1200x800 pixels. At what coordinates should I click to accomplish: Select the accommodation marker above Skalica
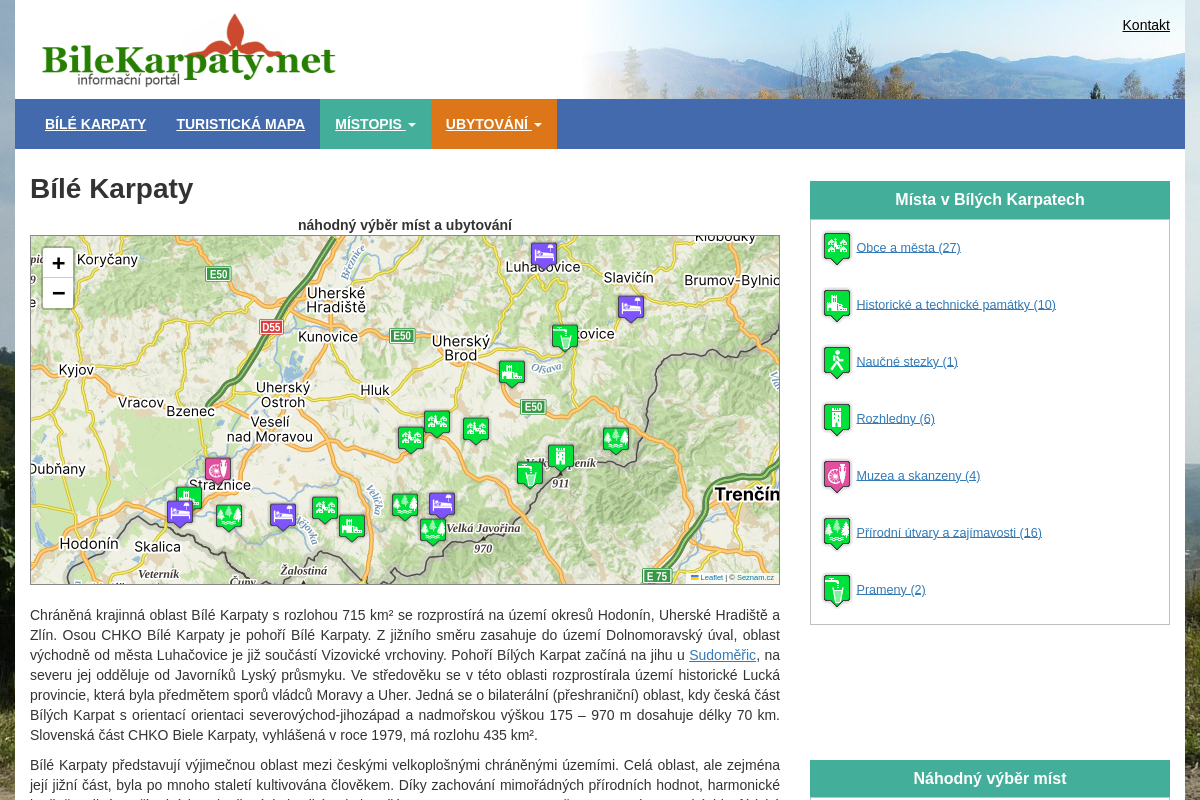point(180,514)
